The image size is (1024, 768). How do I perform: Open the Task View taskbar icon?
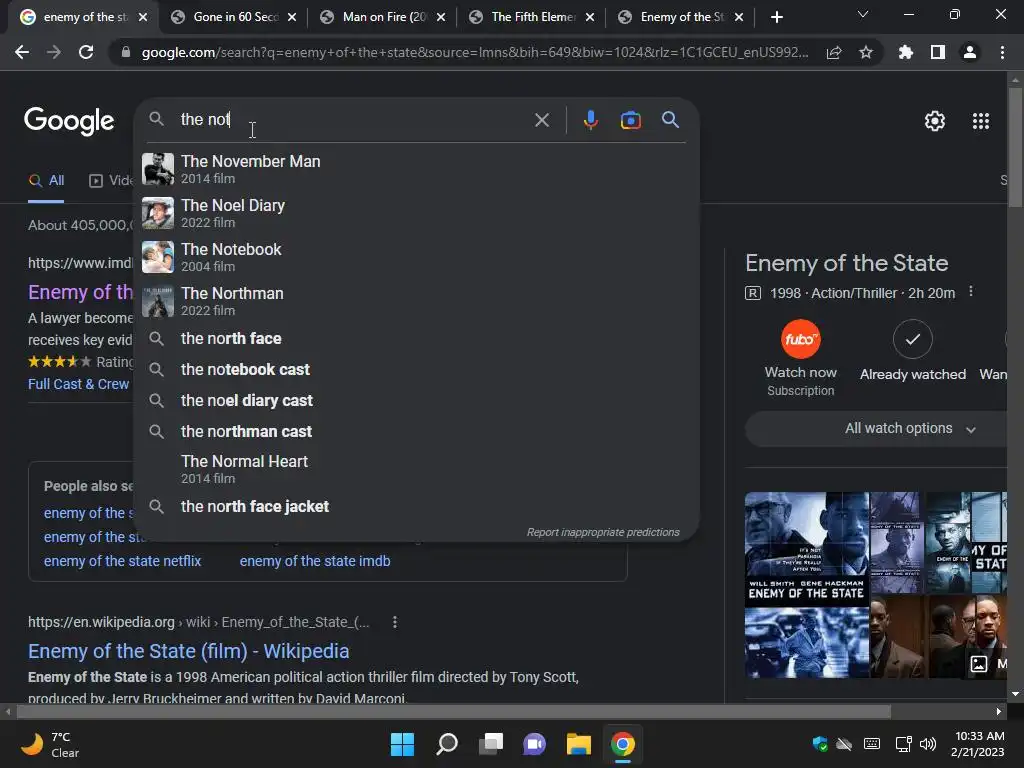point(491,744)
